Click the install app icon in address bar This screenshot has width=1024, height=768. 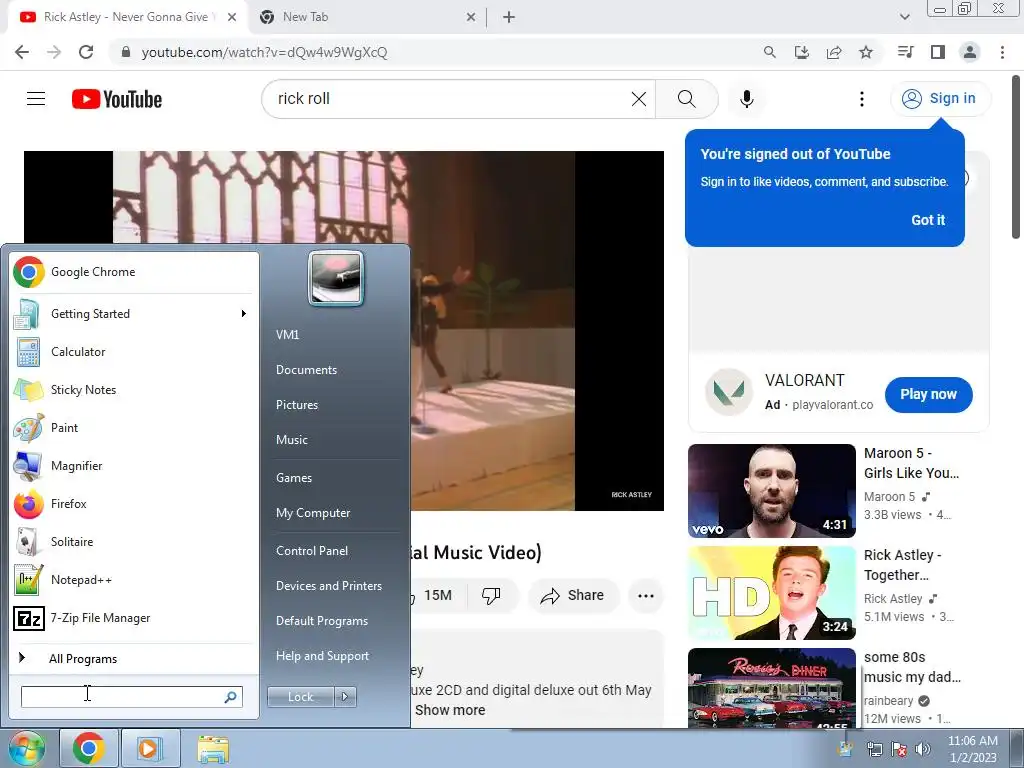click(802, 52)
